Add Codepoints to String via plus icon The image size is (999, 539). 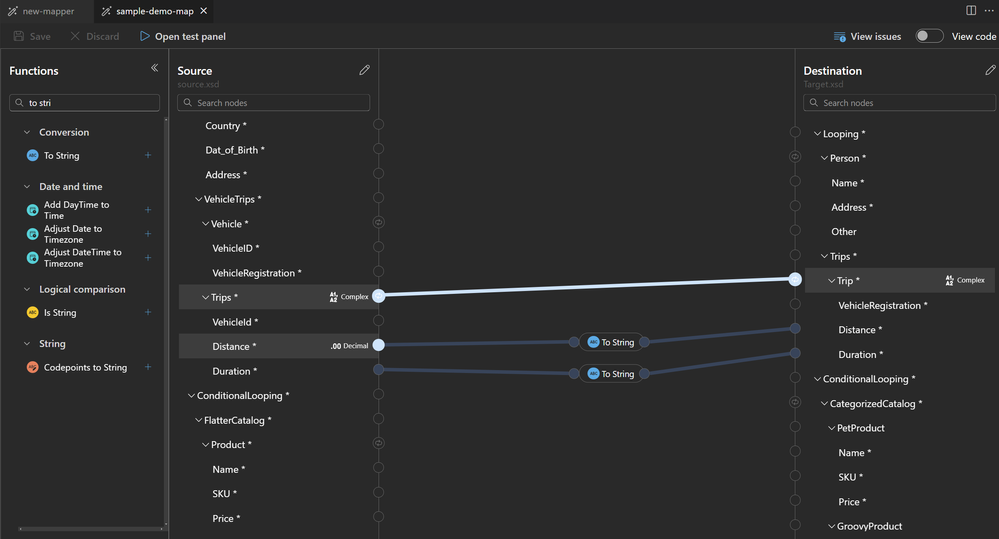pyautogui.click(x=148, y=367)
